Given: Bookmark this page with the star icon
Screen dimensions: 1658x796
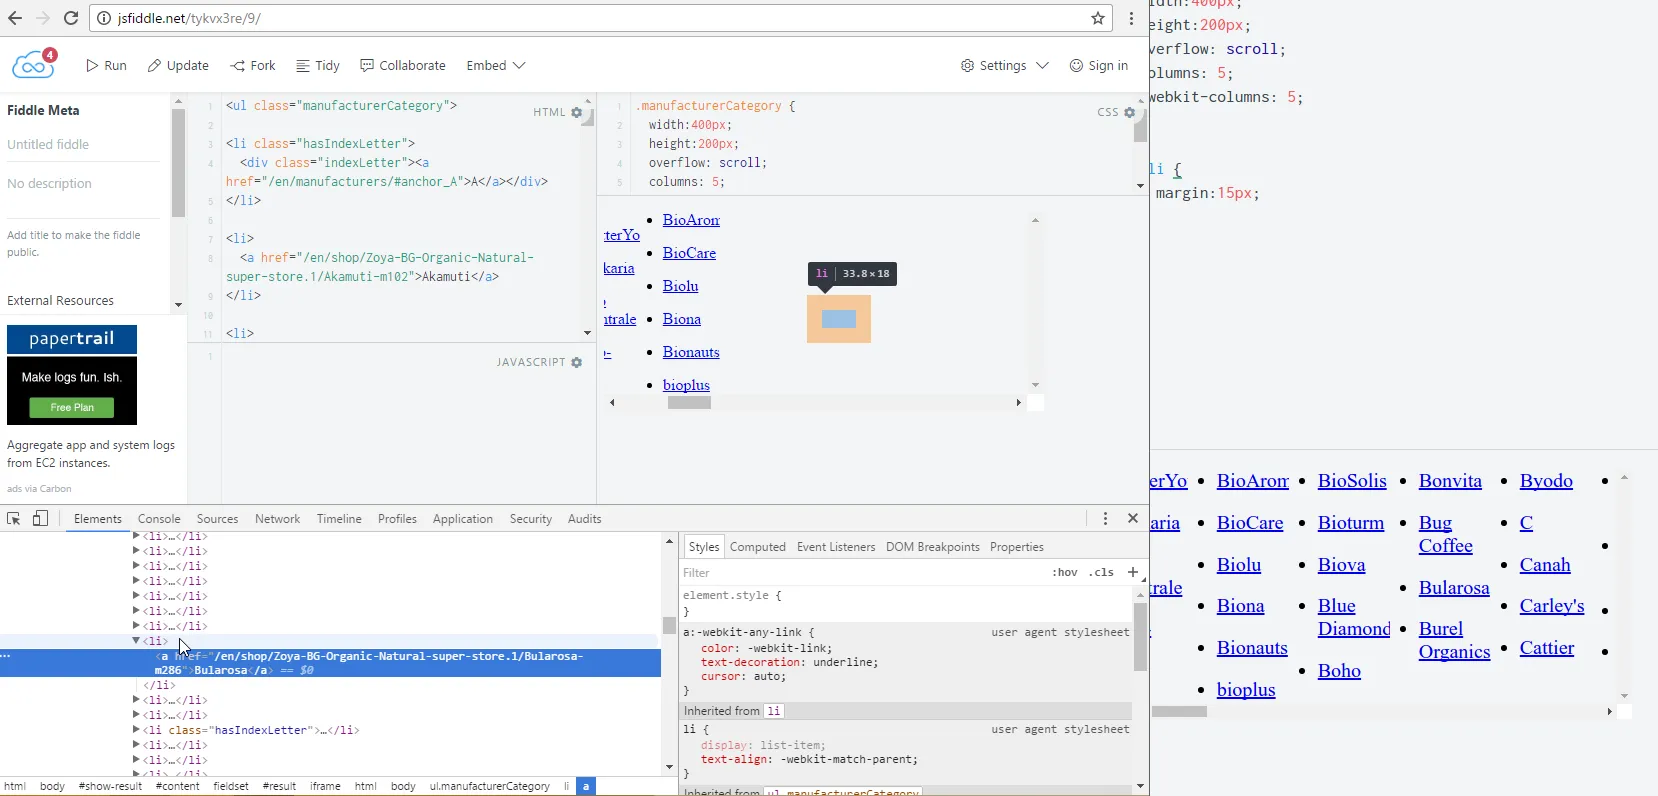Looking at the screenshot, I should (1098, 18).
